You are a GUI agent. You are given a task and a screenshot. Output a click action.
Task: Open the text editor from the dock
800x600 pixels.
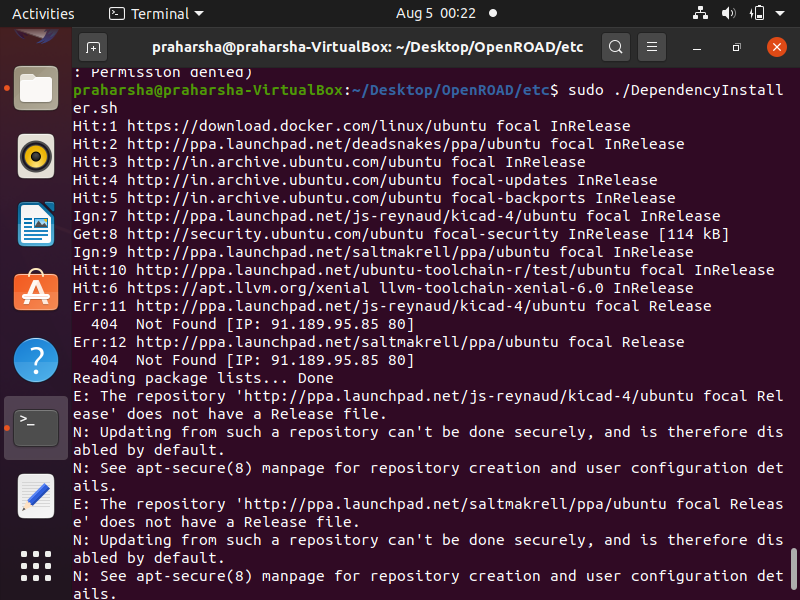point(36,496)
